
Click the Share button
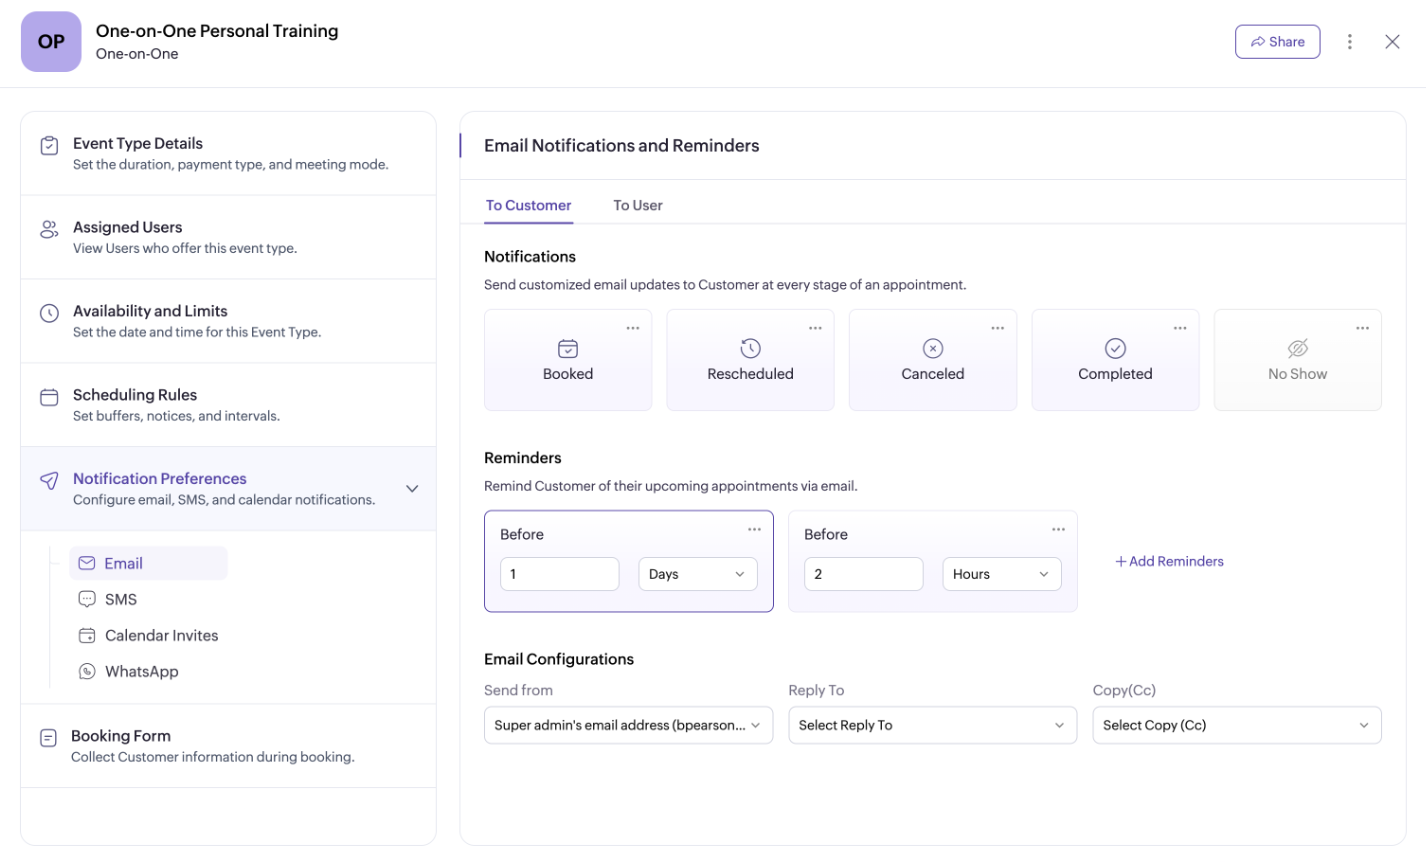(1278, 42)
